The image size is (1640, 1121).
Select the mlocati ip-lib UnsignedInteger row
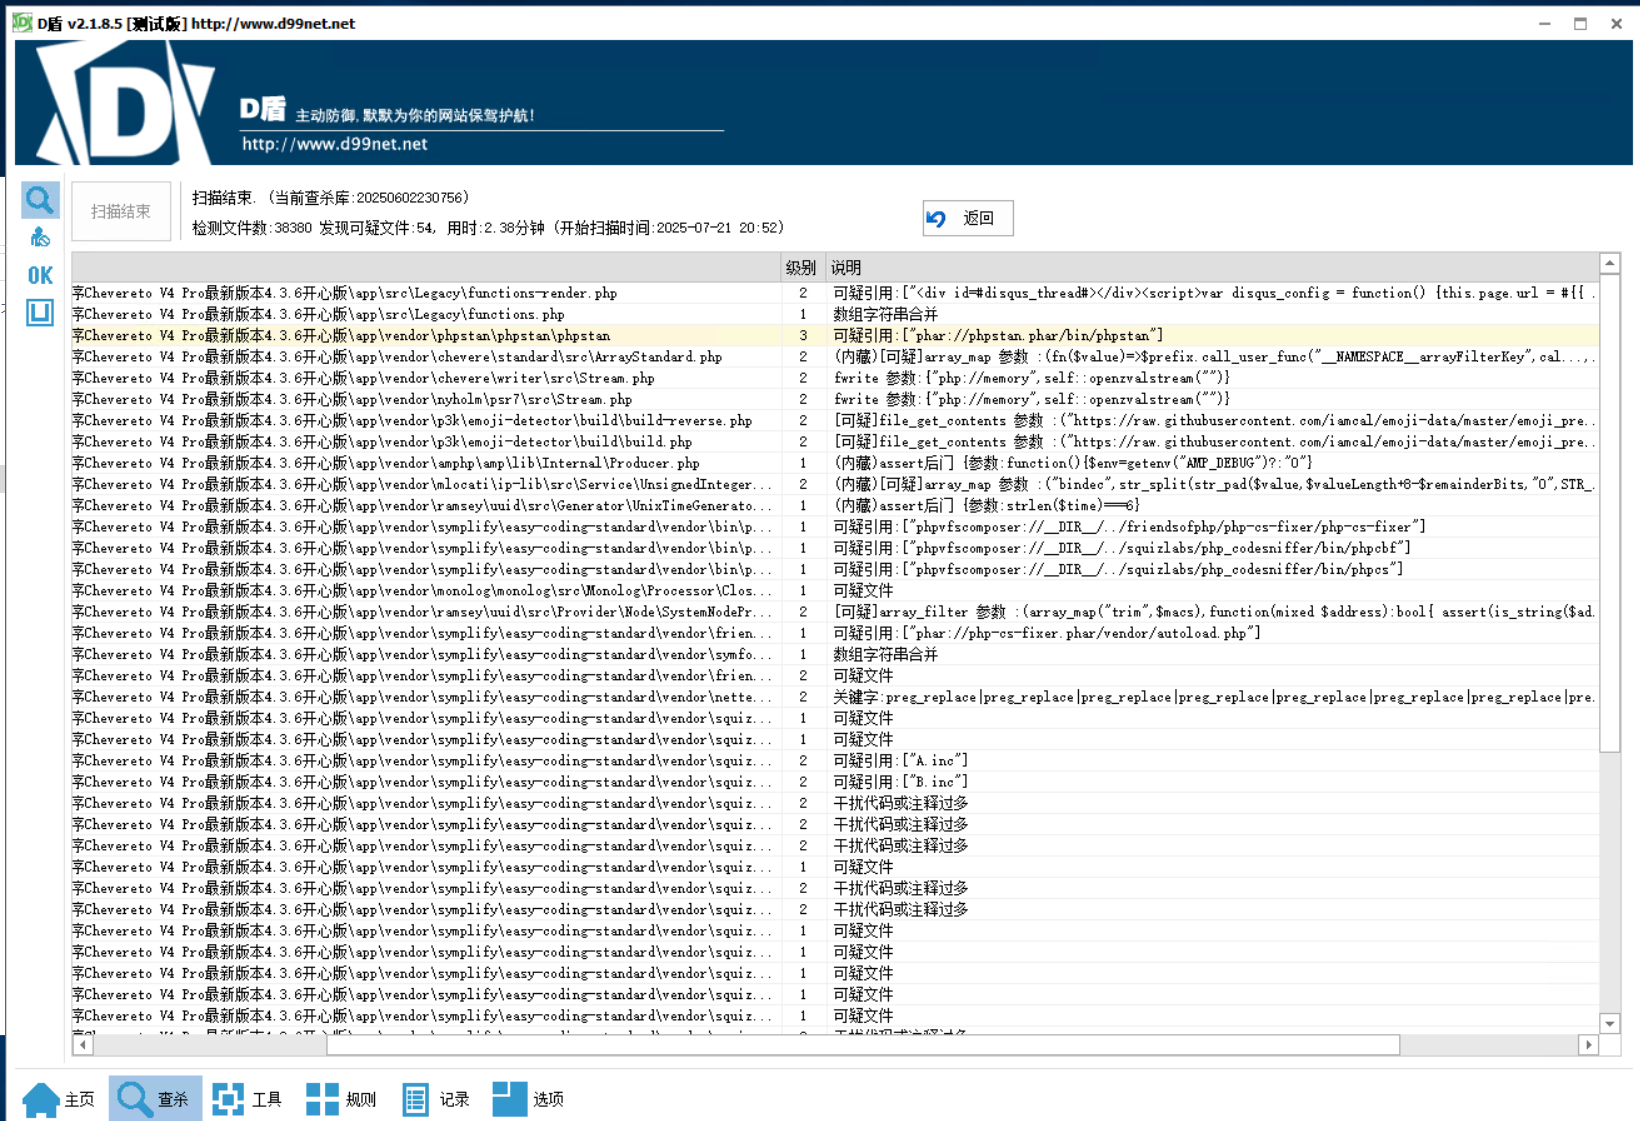(x=835, y=484)
